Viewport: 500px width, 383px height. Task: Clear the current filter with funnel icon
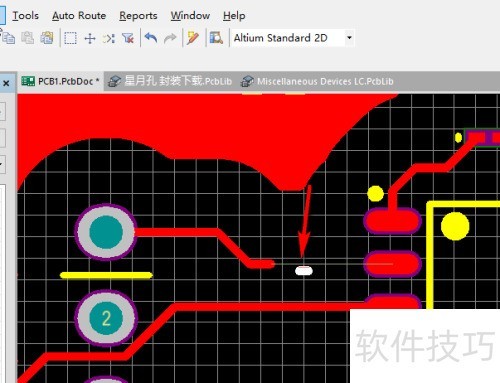[x=128, y=38]
